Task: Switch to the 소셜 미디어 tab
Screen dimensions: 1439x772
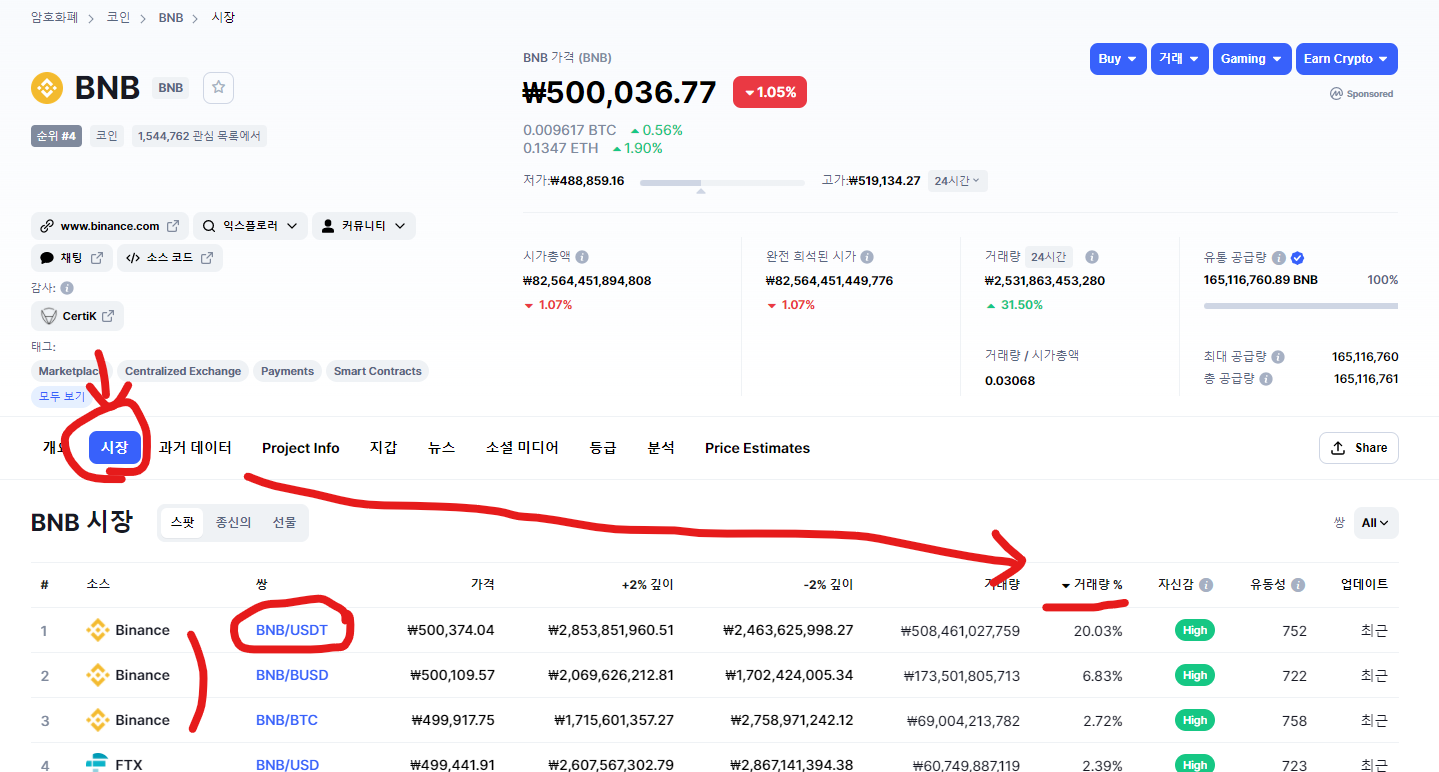Action: click(522, 448)
